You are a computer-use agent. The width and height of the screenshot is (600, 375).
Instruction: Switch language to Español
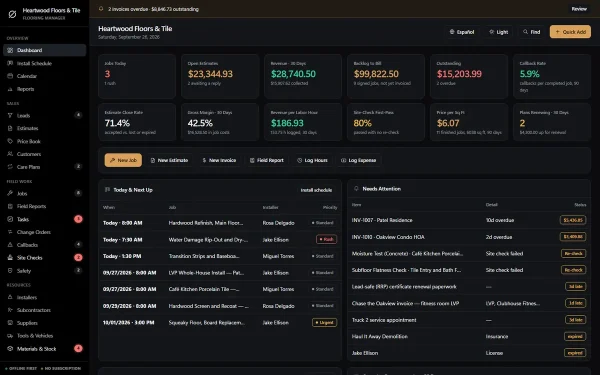point(462,32)
